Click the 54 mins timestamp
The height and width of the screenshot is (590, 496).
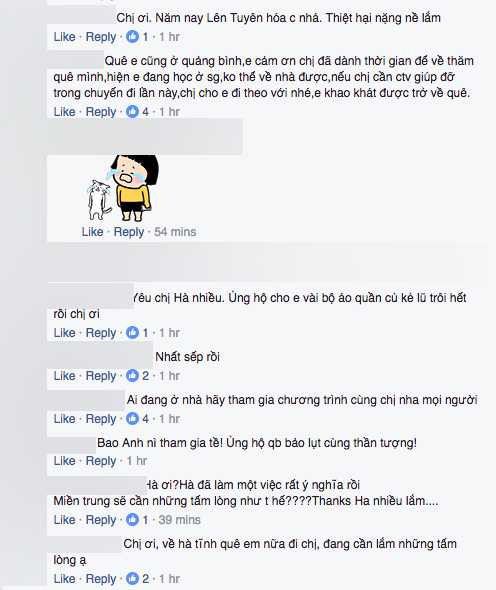(175, 231)
